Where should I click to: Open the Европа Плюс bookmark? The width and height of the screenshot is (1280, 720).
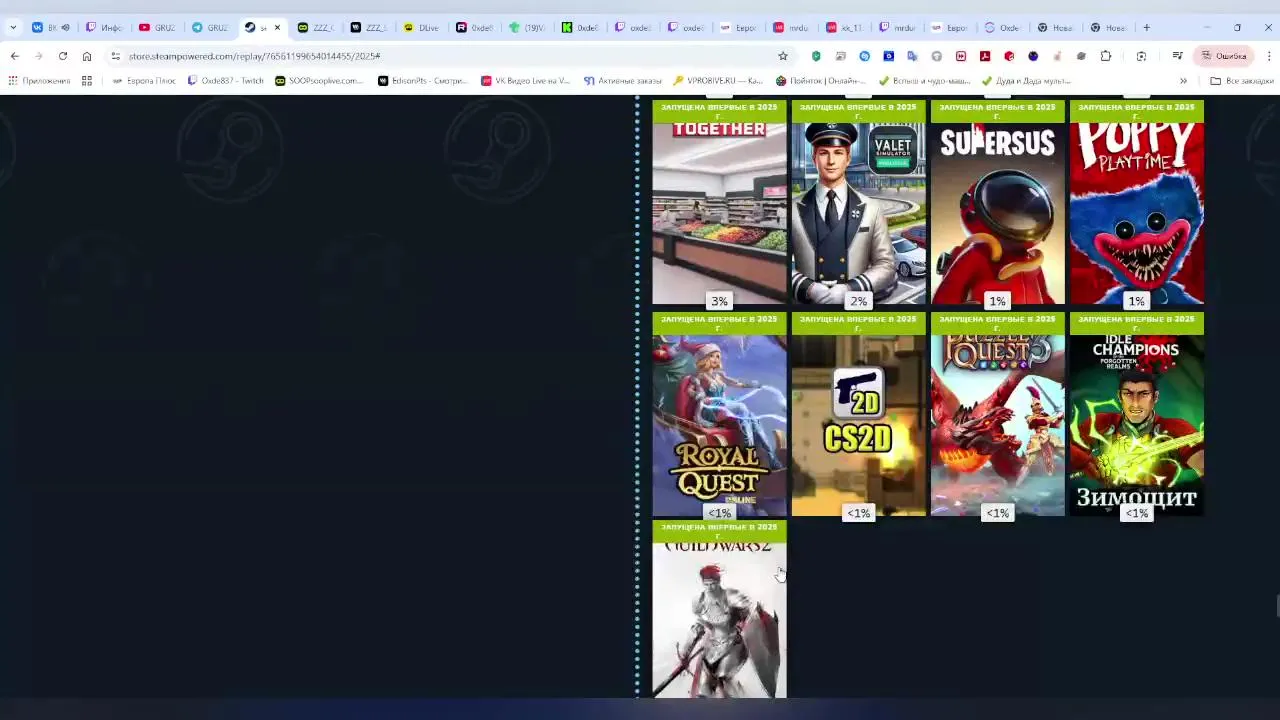144,81
